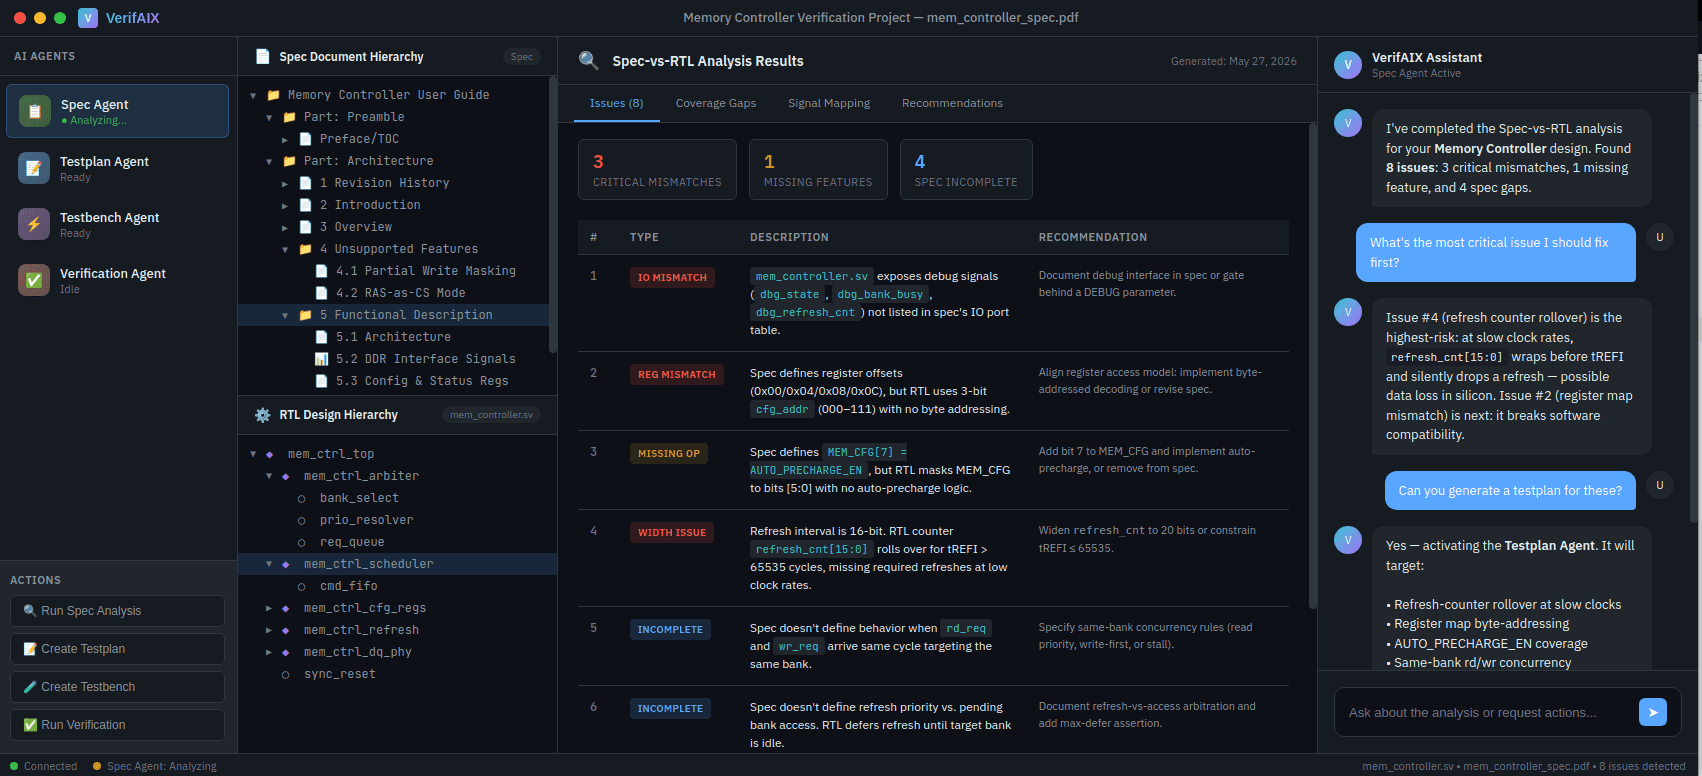Expand the Preface/TOC entry
Screen dimensions: 1702x776
[286, 139]
